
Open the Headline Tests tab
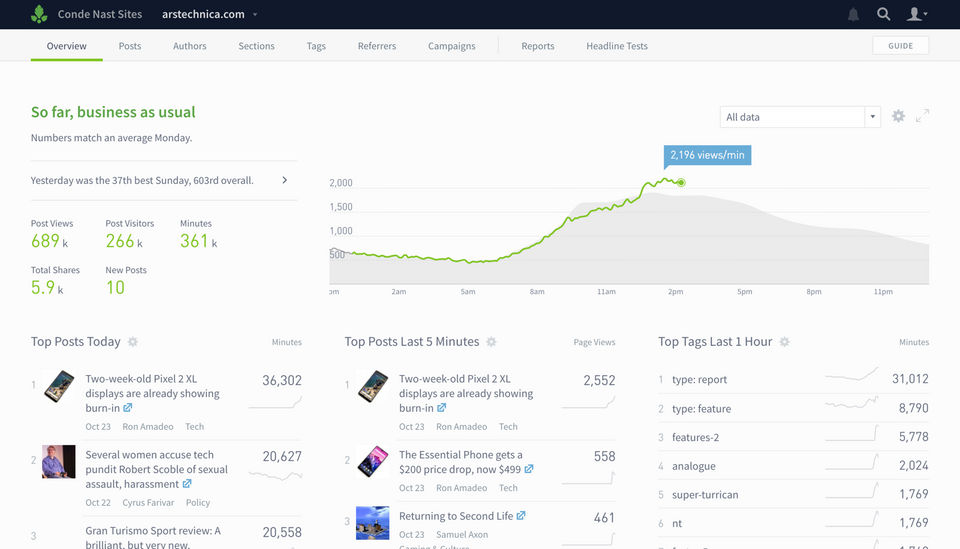pyautogui.click(x=617, y=46)
